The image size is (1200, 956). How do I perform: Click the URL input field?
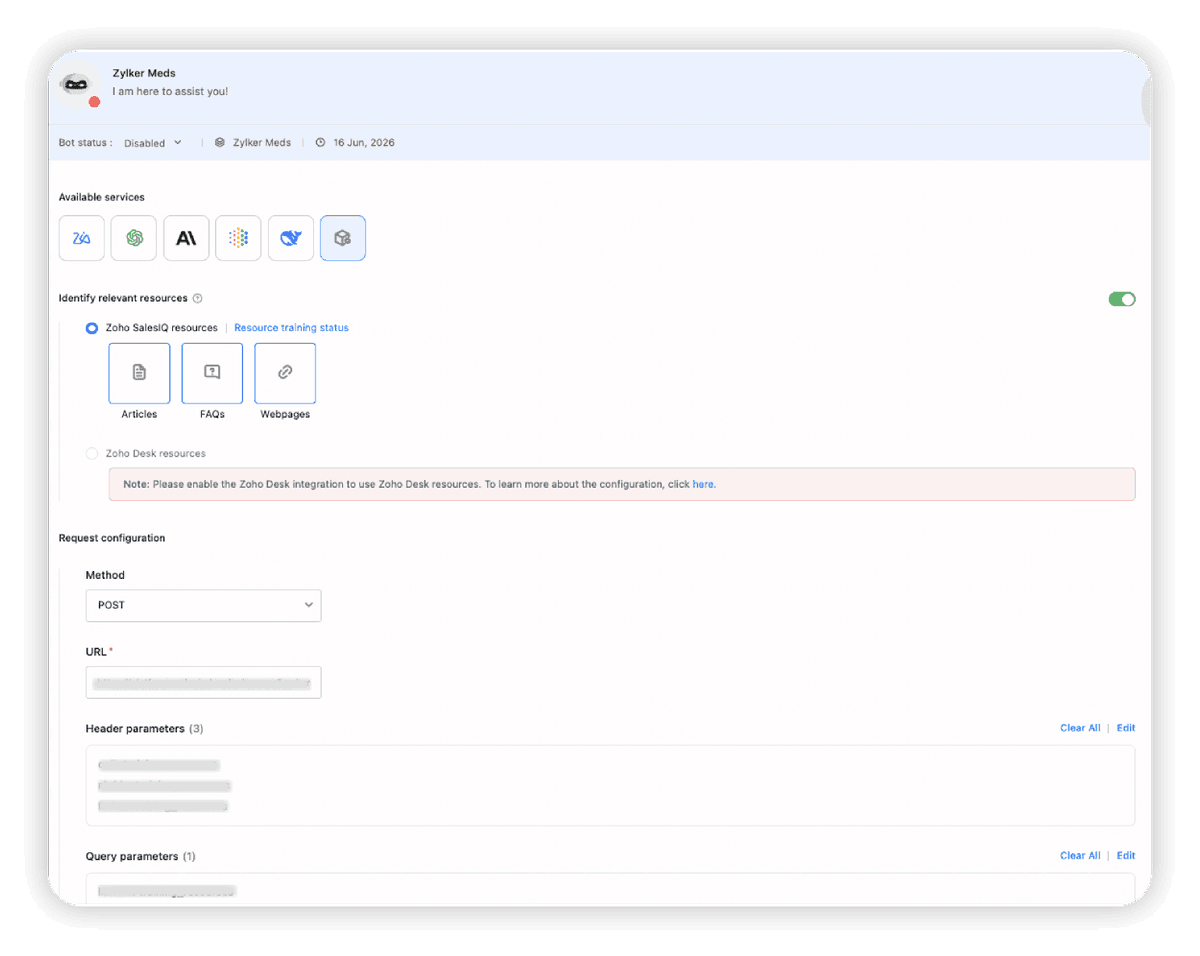coord(203,682)
